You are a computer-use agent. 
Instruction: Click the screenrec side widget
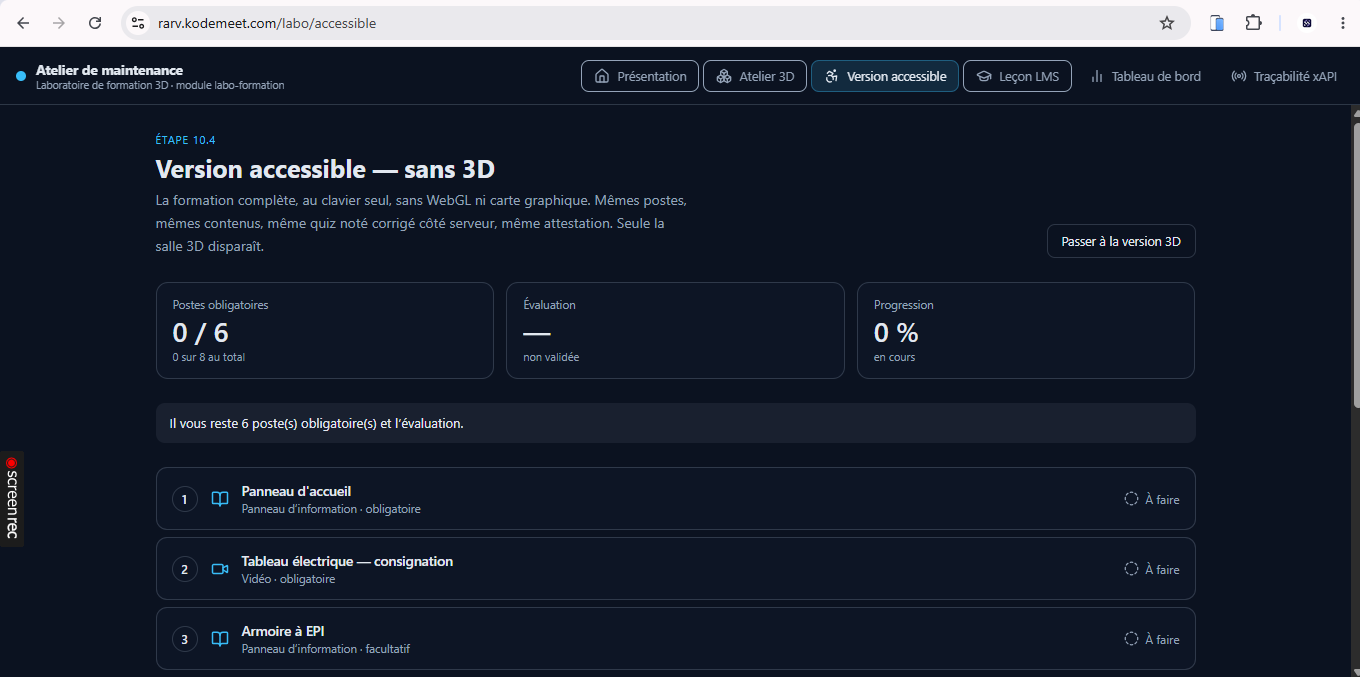tap(12, 498)
